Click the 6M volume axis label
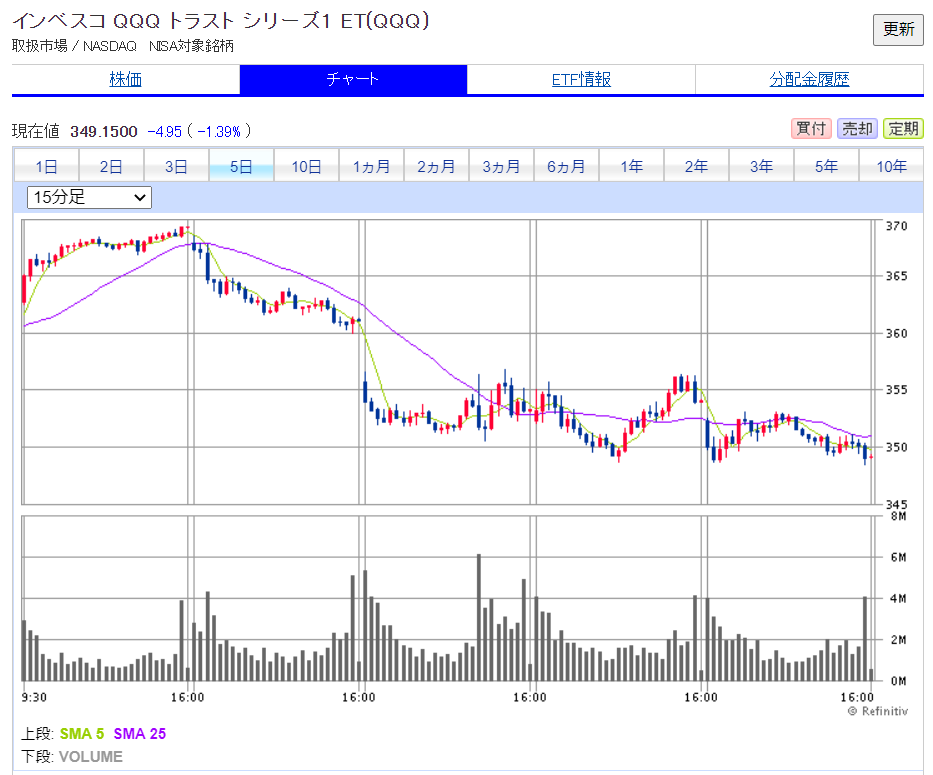Screen dimensions: 933x775 click(898, 558)
